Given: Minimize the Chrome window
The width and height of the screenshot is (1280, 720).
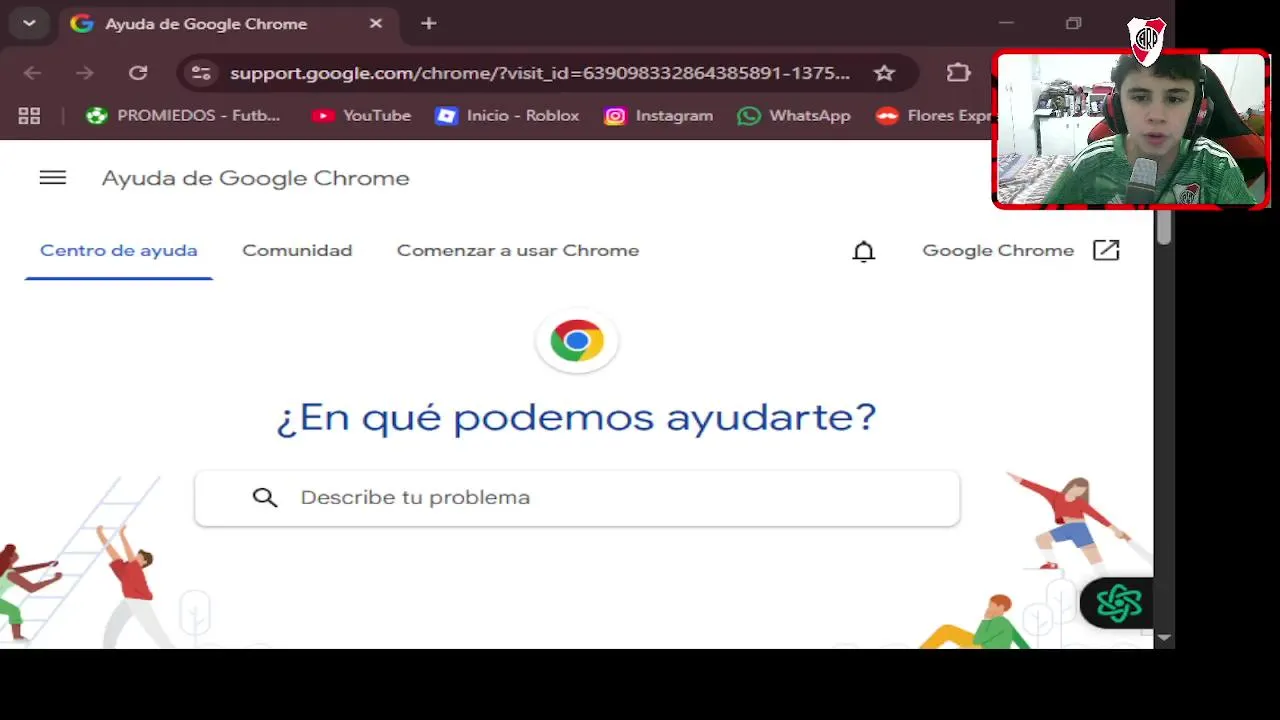Looking at the screenshot, I should click(x=1006, y=23).
